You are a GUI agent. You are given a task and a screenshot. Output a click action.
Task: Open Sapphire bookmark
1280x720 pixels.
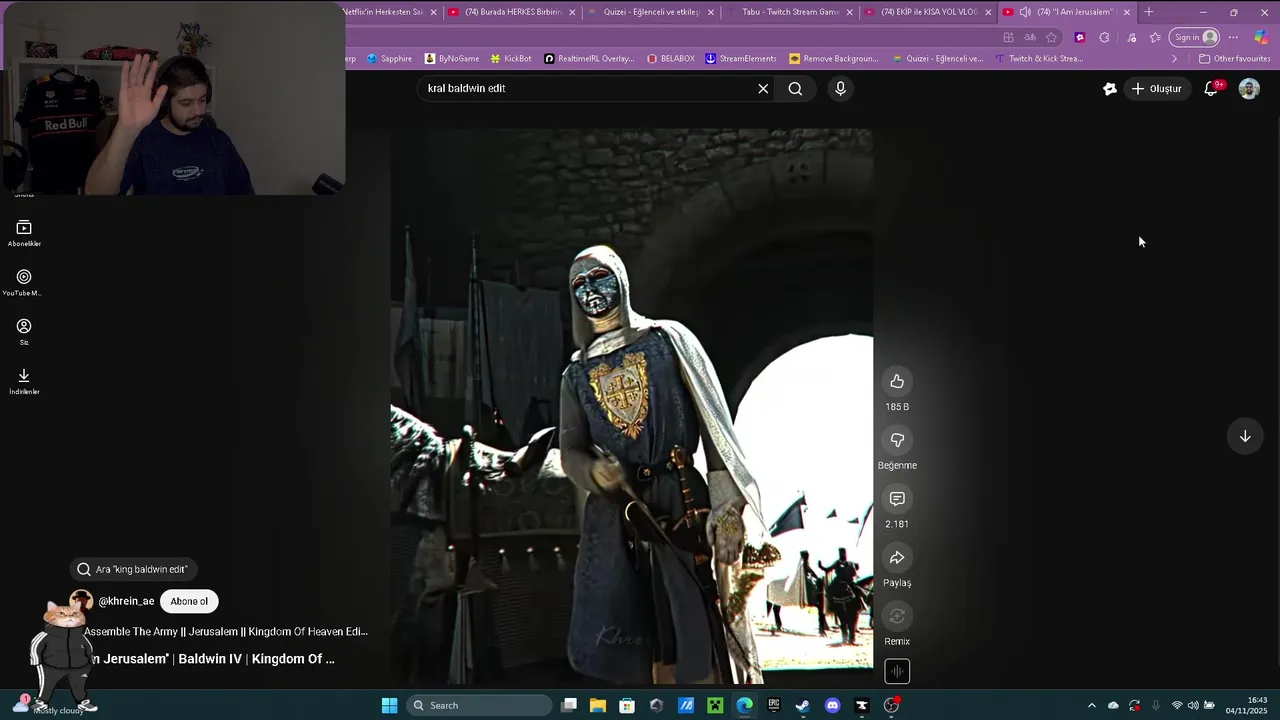click(x=390, y=58)
